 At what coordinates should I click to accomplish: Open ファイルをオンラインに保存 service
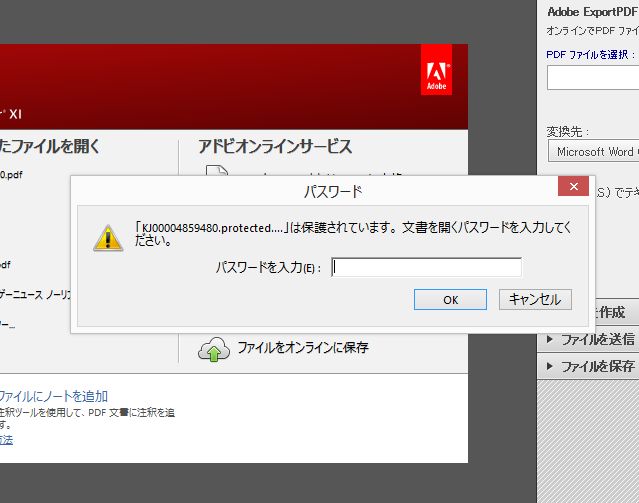(x=303, y=348)
